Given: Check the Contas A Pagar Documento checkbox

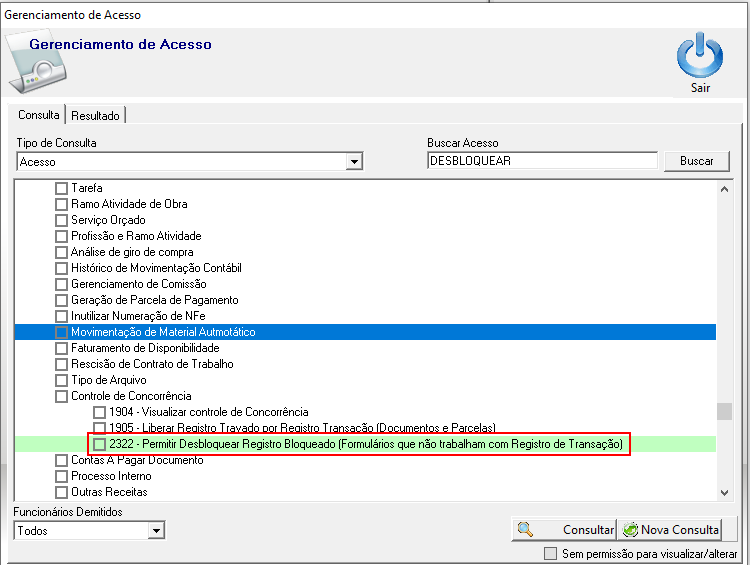Looking at the screenshot, I should click(x=61, y=460).
